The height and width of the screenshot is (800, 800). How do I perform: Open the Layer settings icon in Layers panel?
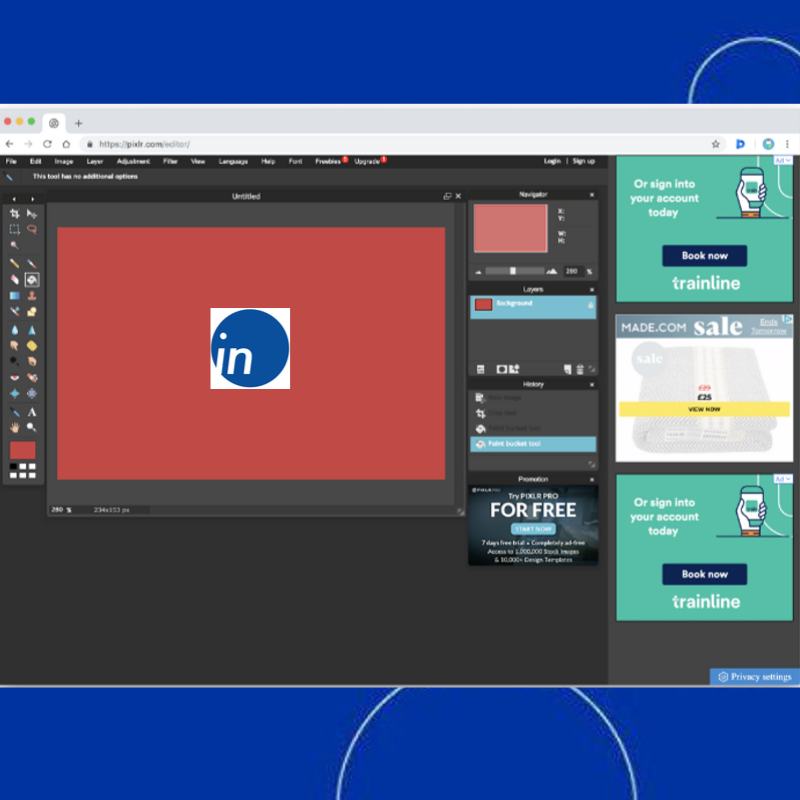point(481,369)
